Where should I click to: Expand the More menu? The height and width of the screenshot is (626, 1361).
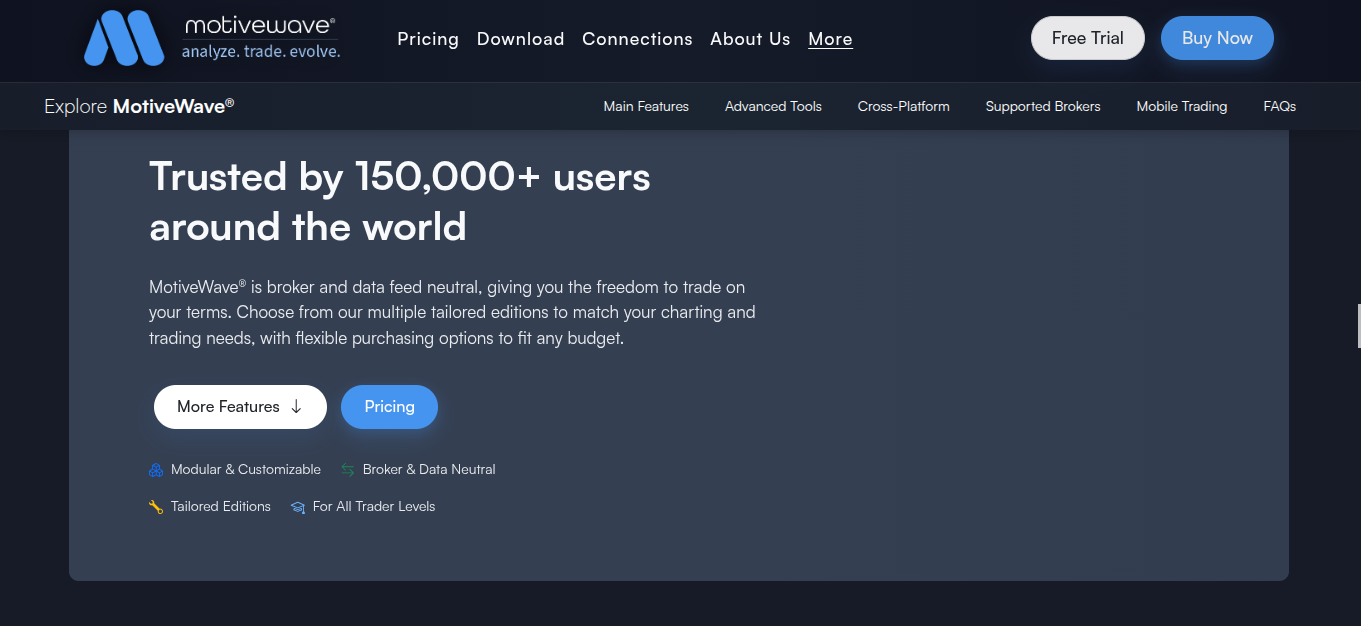tap(830, 39)
